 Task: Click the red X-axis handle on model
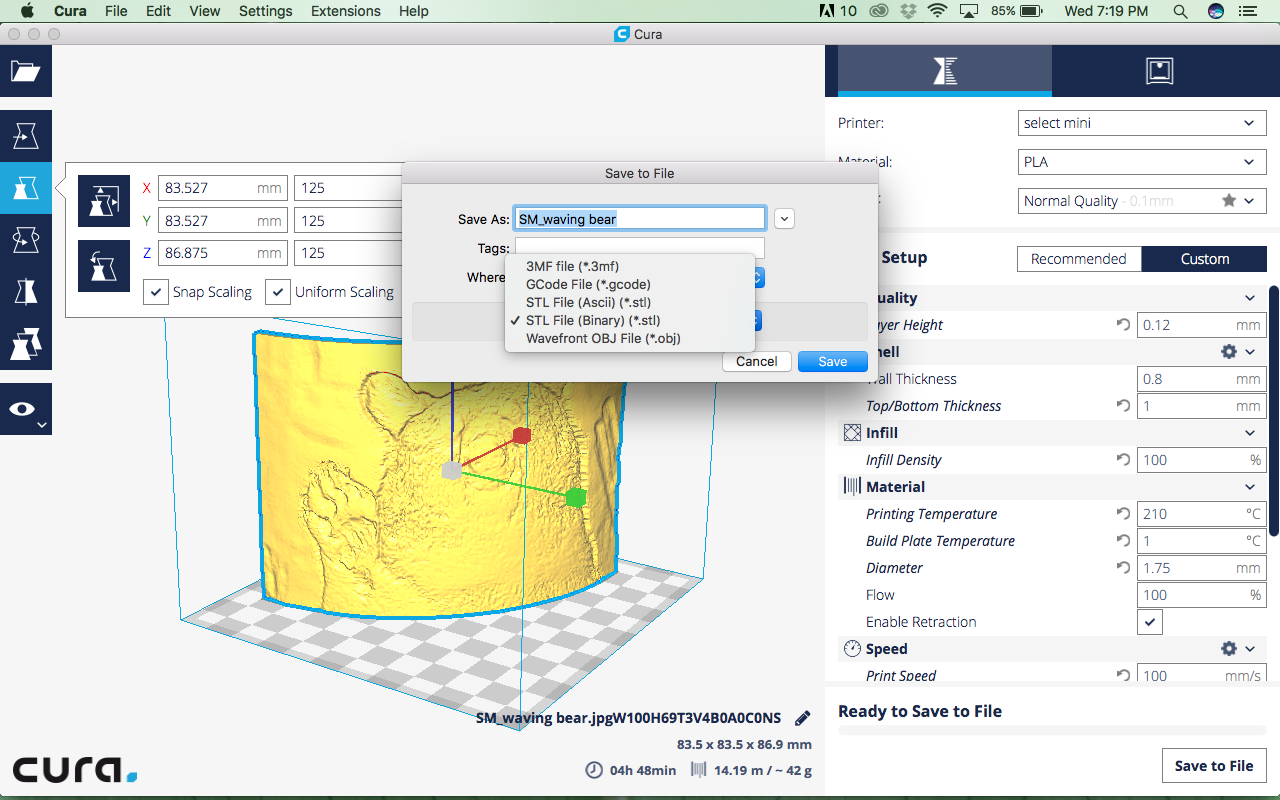[521, 435]
